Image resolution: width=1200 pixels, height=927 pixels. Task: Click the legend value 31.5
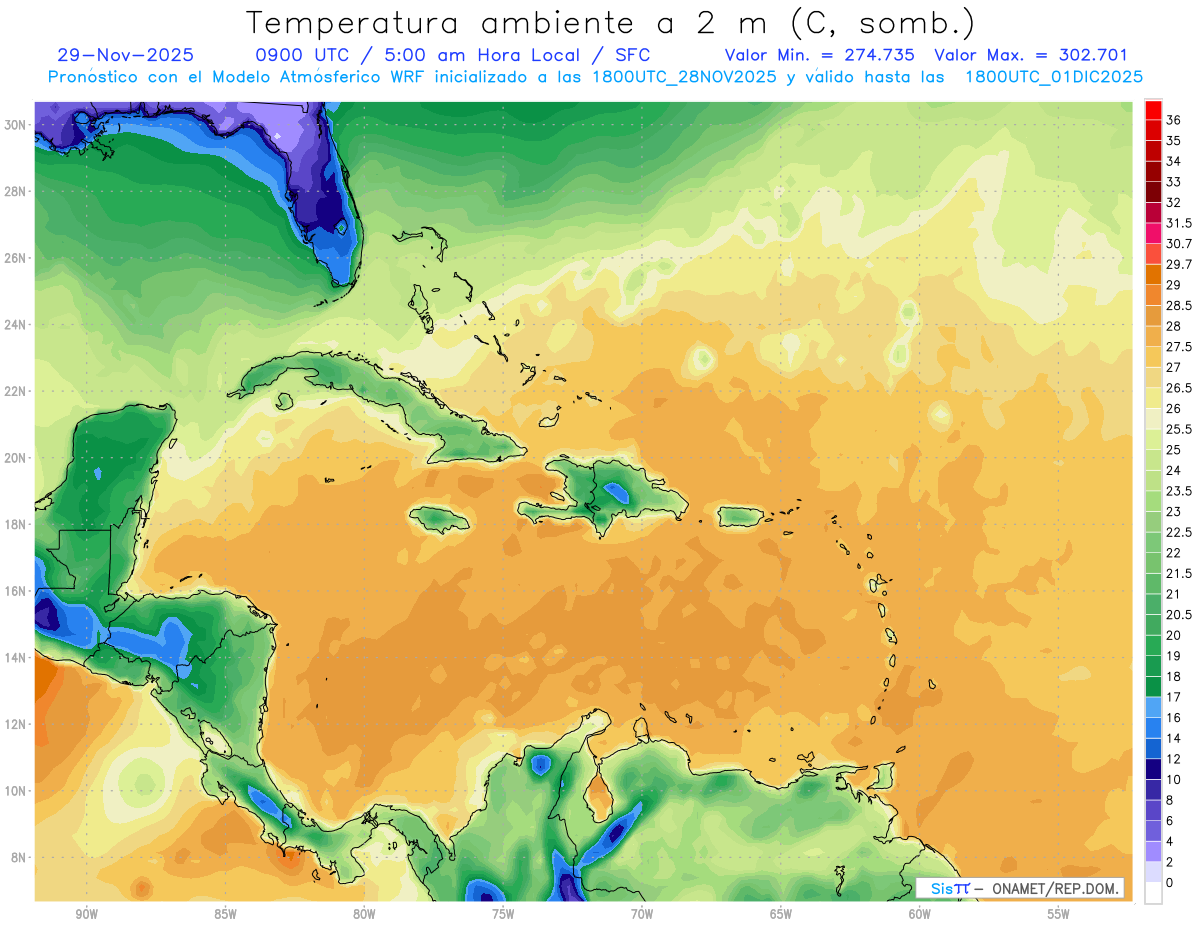1179,223
